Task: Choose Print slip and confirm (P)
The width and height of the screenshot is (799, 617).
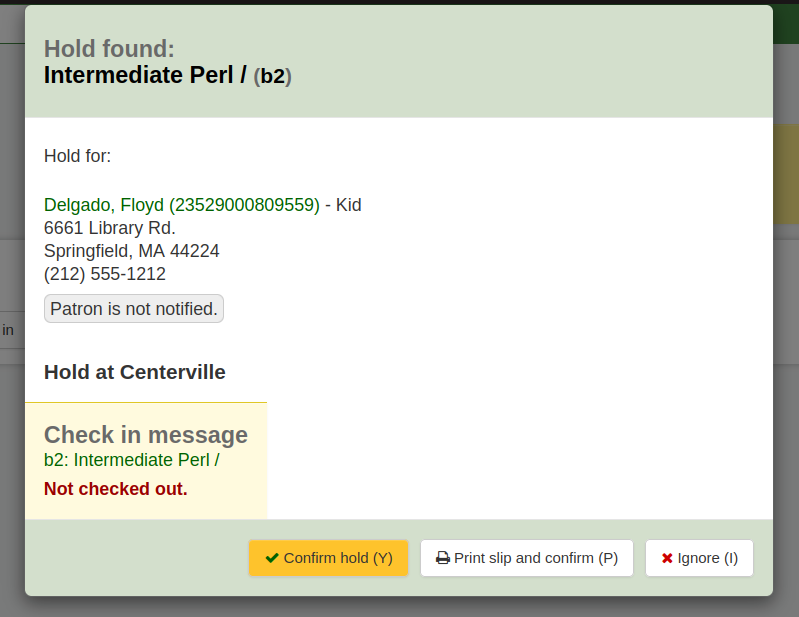Action: pos(527,558)
